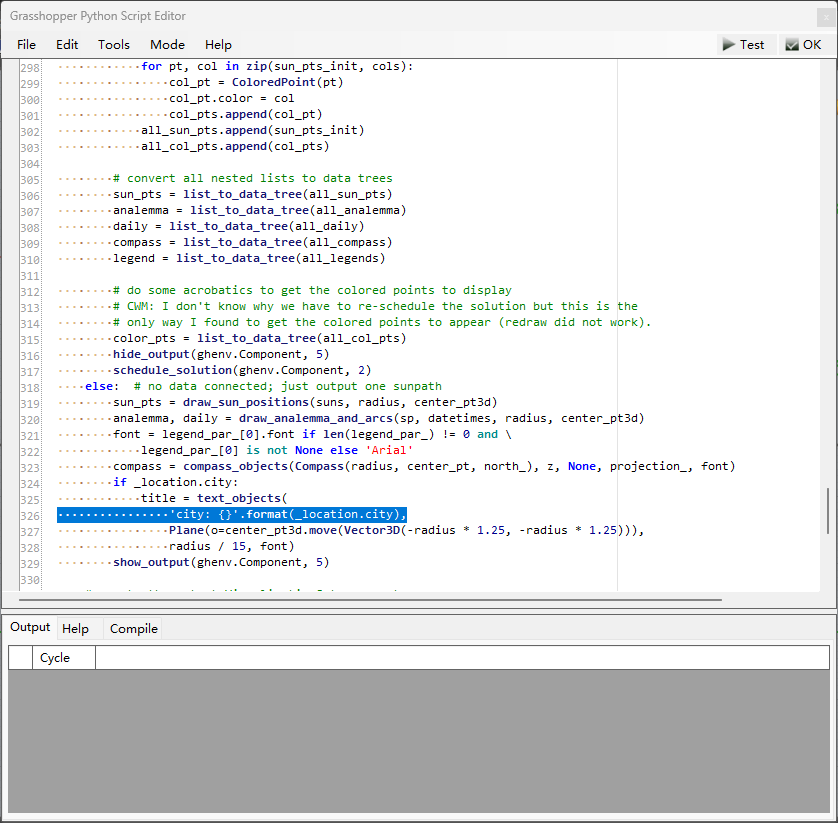This screenshot has height=823, width=838.
Task: Click the line 'col_pt.color = col'
Action: pyautogui.click(x=231, y=98)
